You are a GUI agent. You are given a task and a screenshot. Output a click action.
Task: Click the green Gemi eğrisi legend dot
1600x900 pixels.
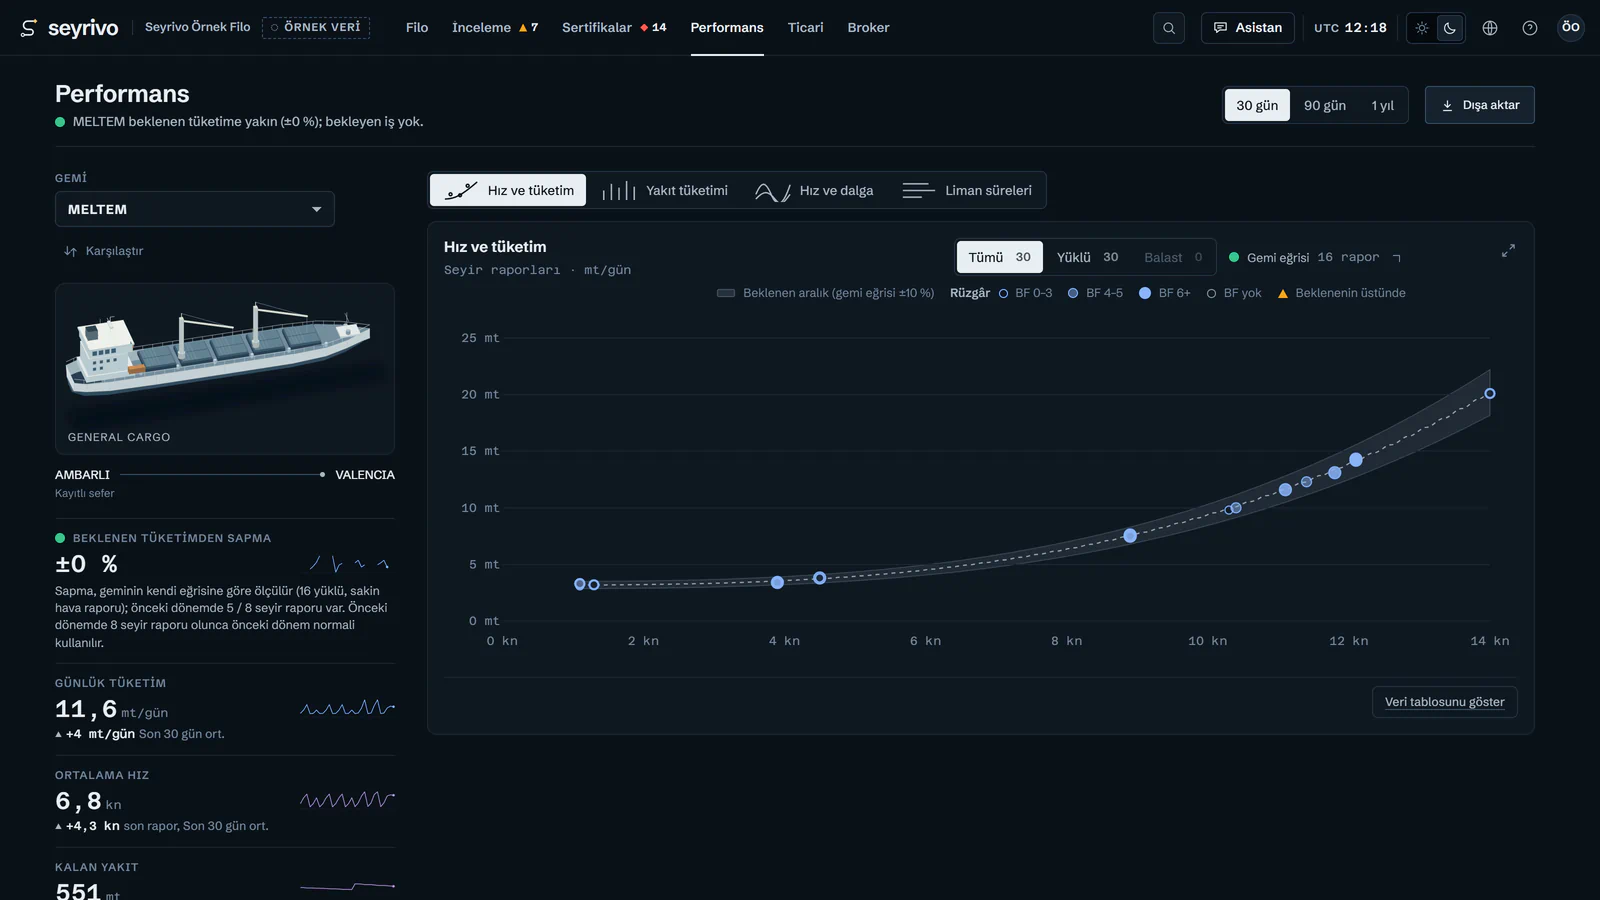tap(1234, 257)
